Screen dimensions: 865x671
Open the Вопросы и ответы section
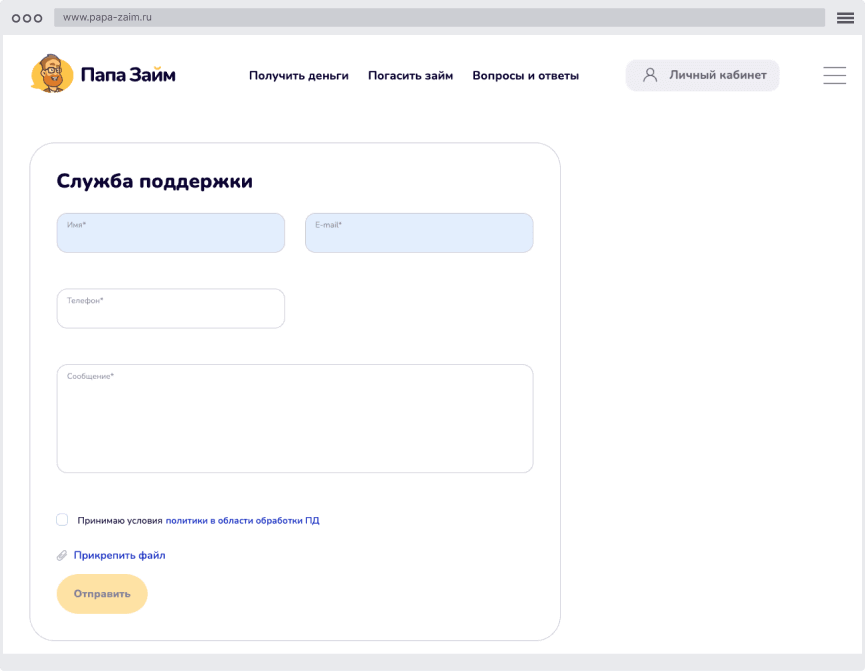coord(525,74)
